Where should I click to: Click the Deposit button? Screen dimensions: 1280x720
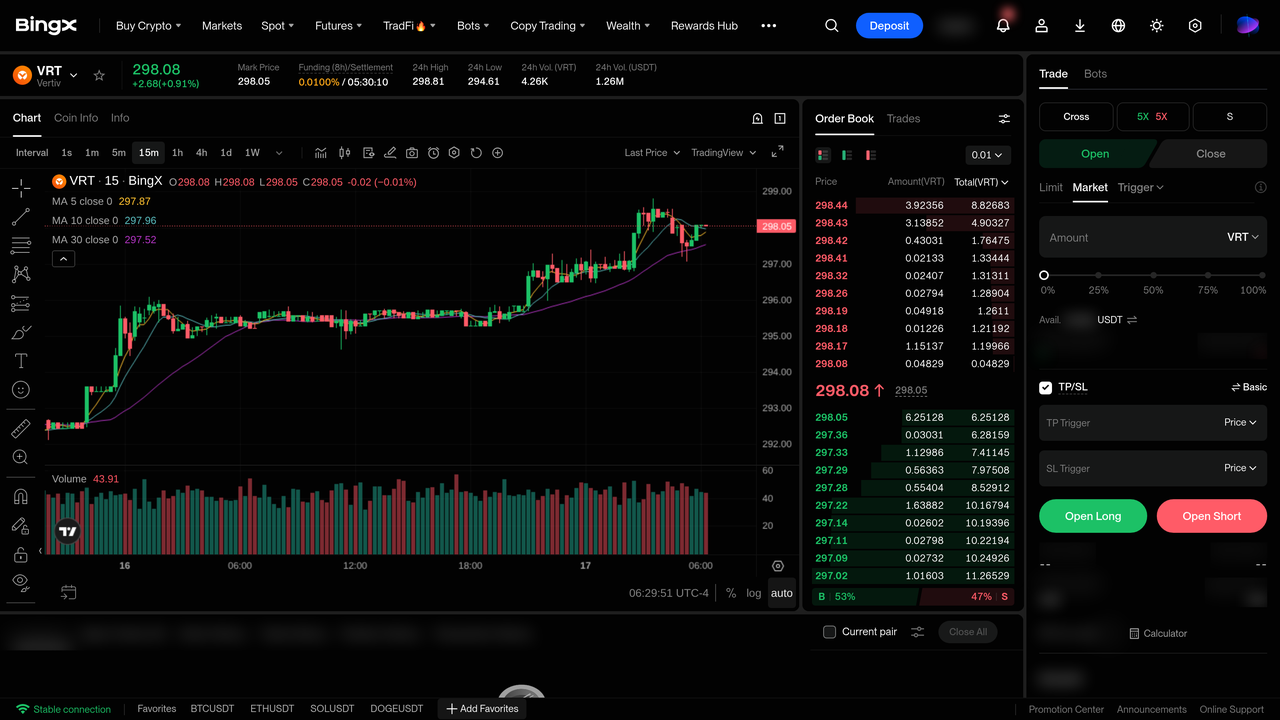[x=889, y=26]
